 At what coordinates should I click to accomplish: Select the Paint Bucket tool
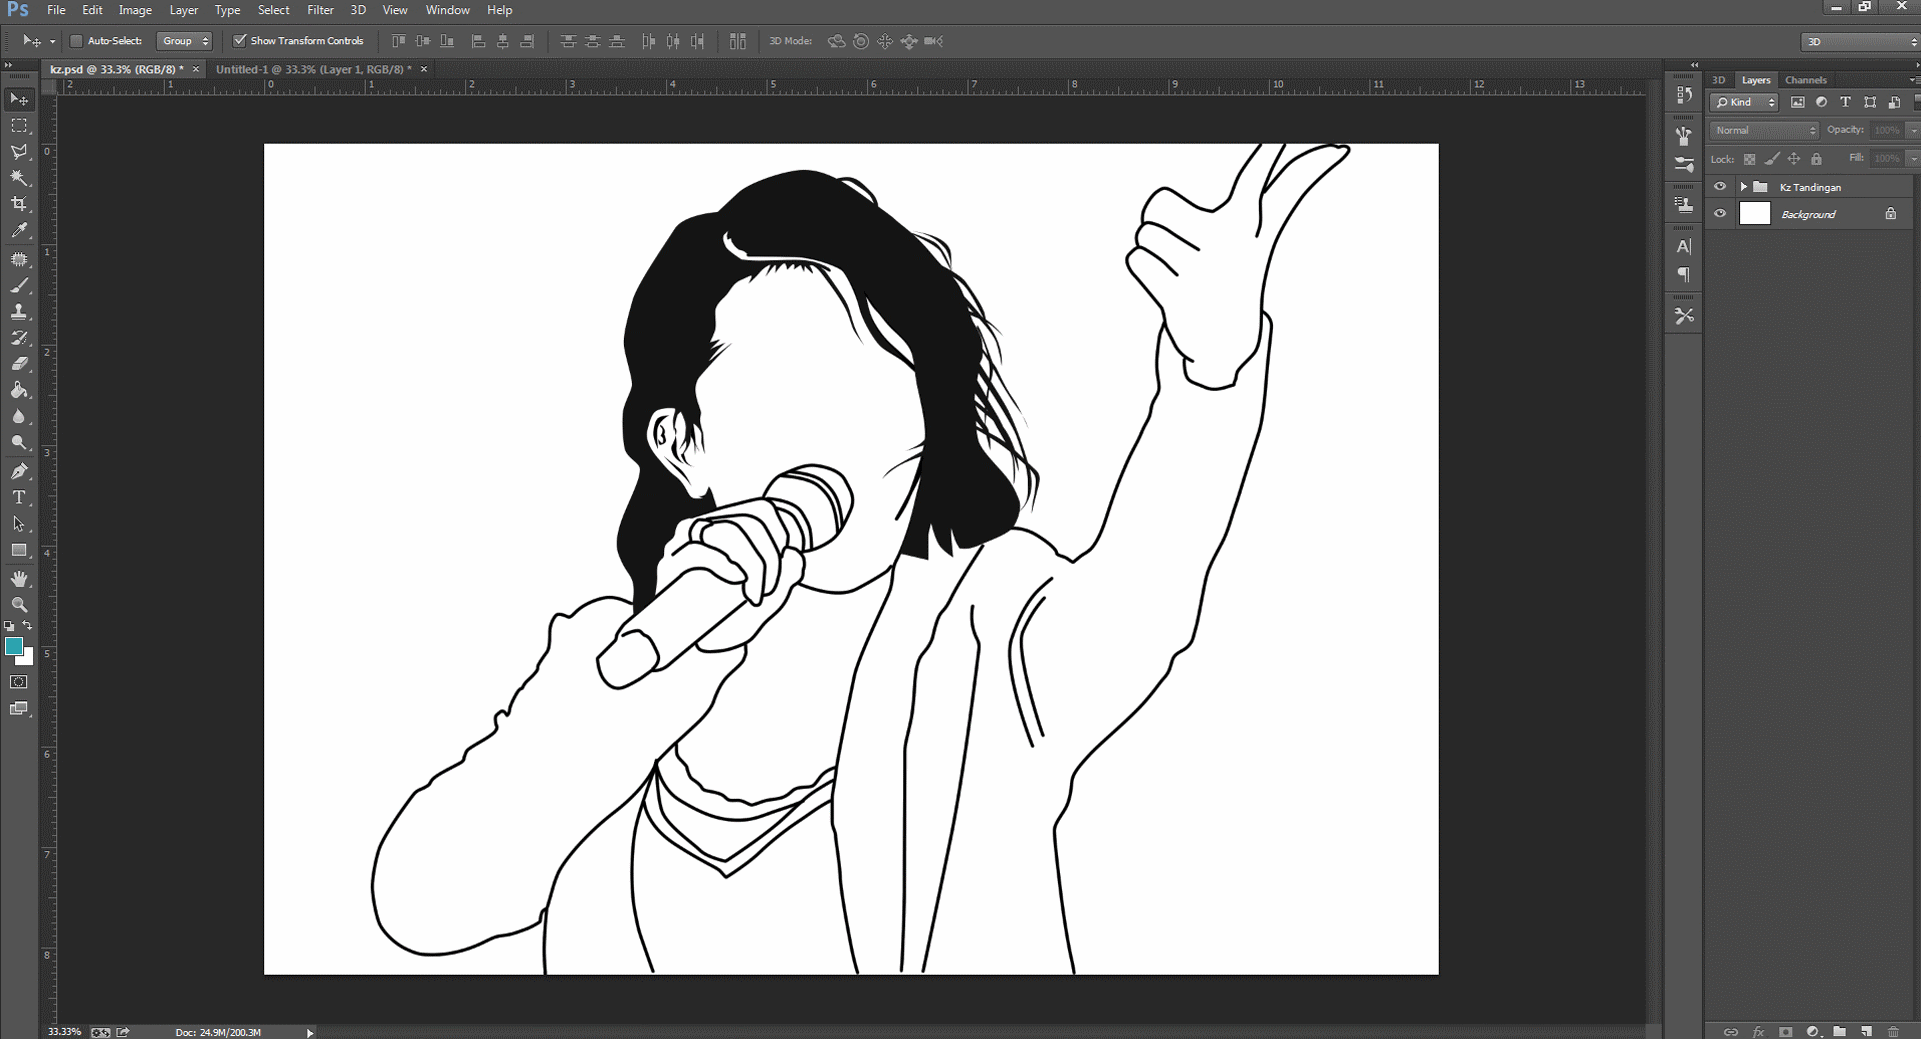19,390
